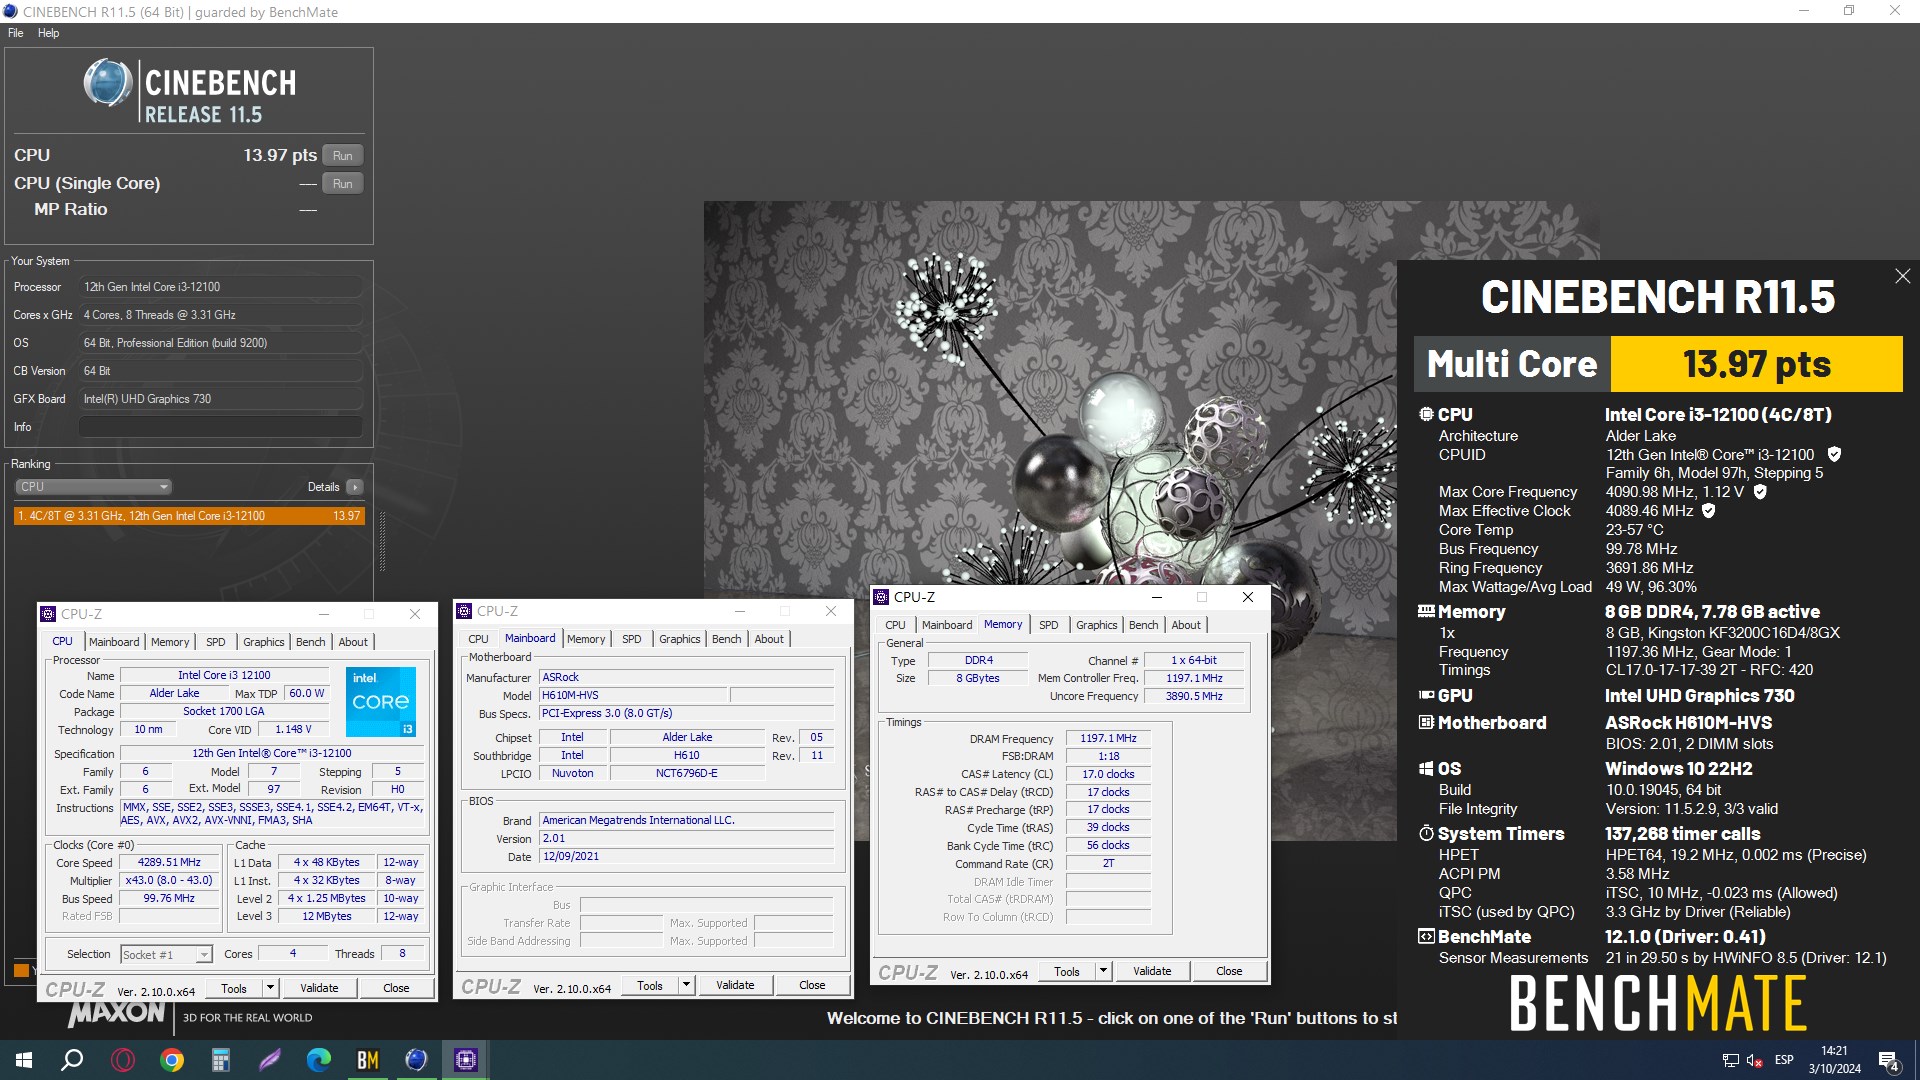The width and height of the screenshot is (1920, 1080).
Task: Click Validate in the left CPU-Z window
Action: pos(319,988)
